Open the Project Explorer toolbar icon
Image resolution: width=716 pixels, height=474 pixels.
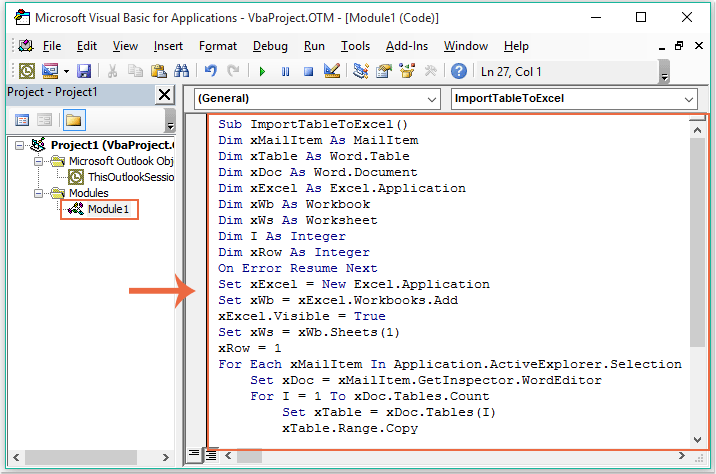(361, 71)
